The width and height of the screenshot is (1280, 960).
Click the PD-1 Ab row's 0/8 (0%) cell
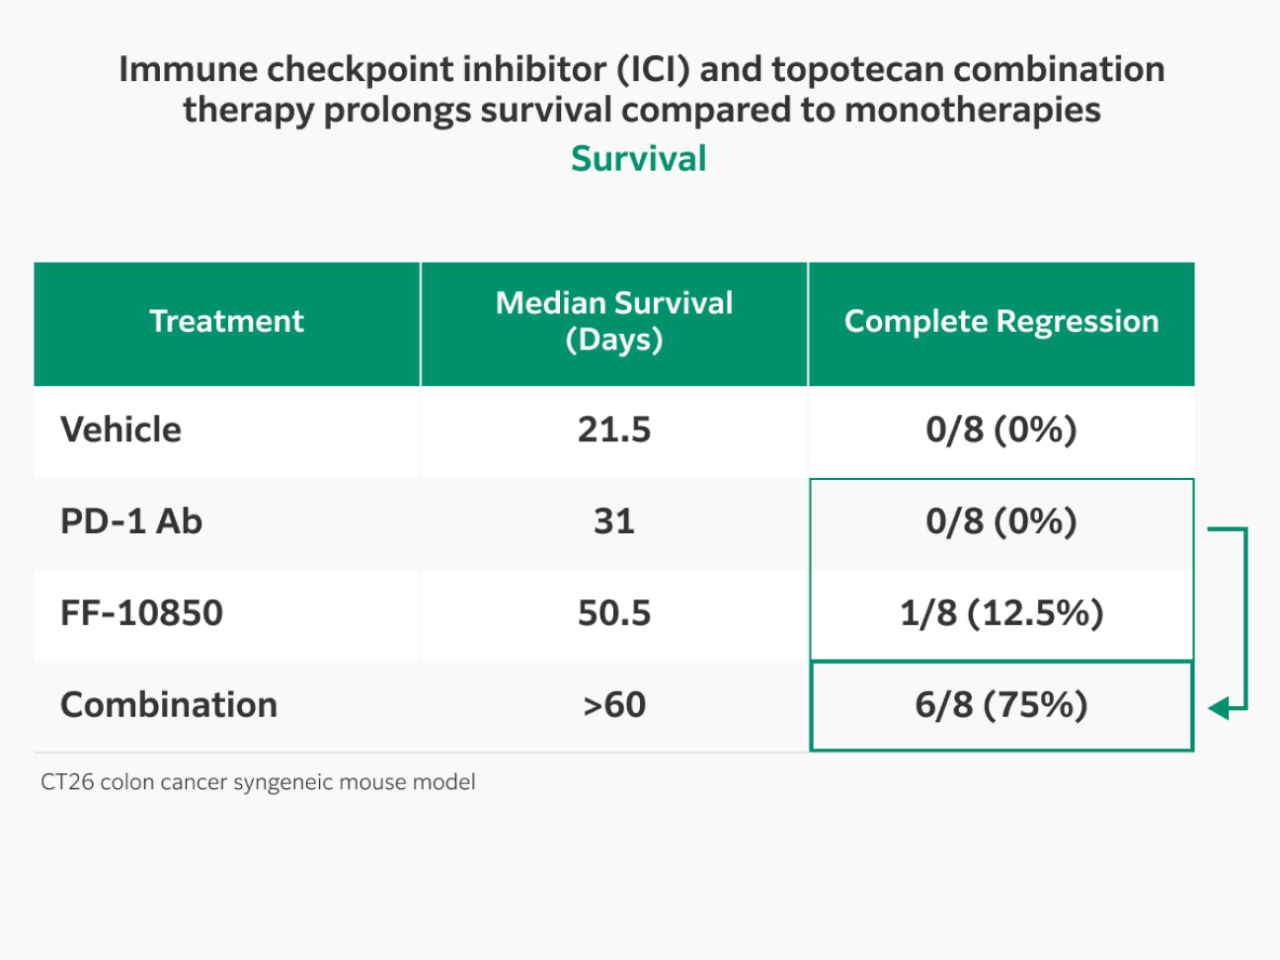(x=1001, y=522)
